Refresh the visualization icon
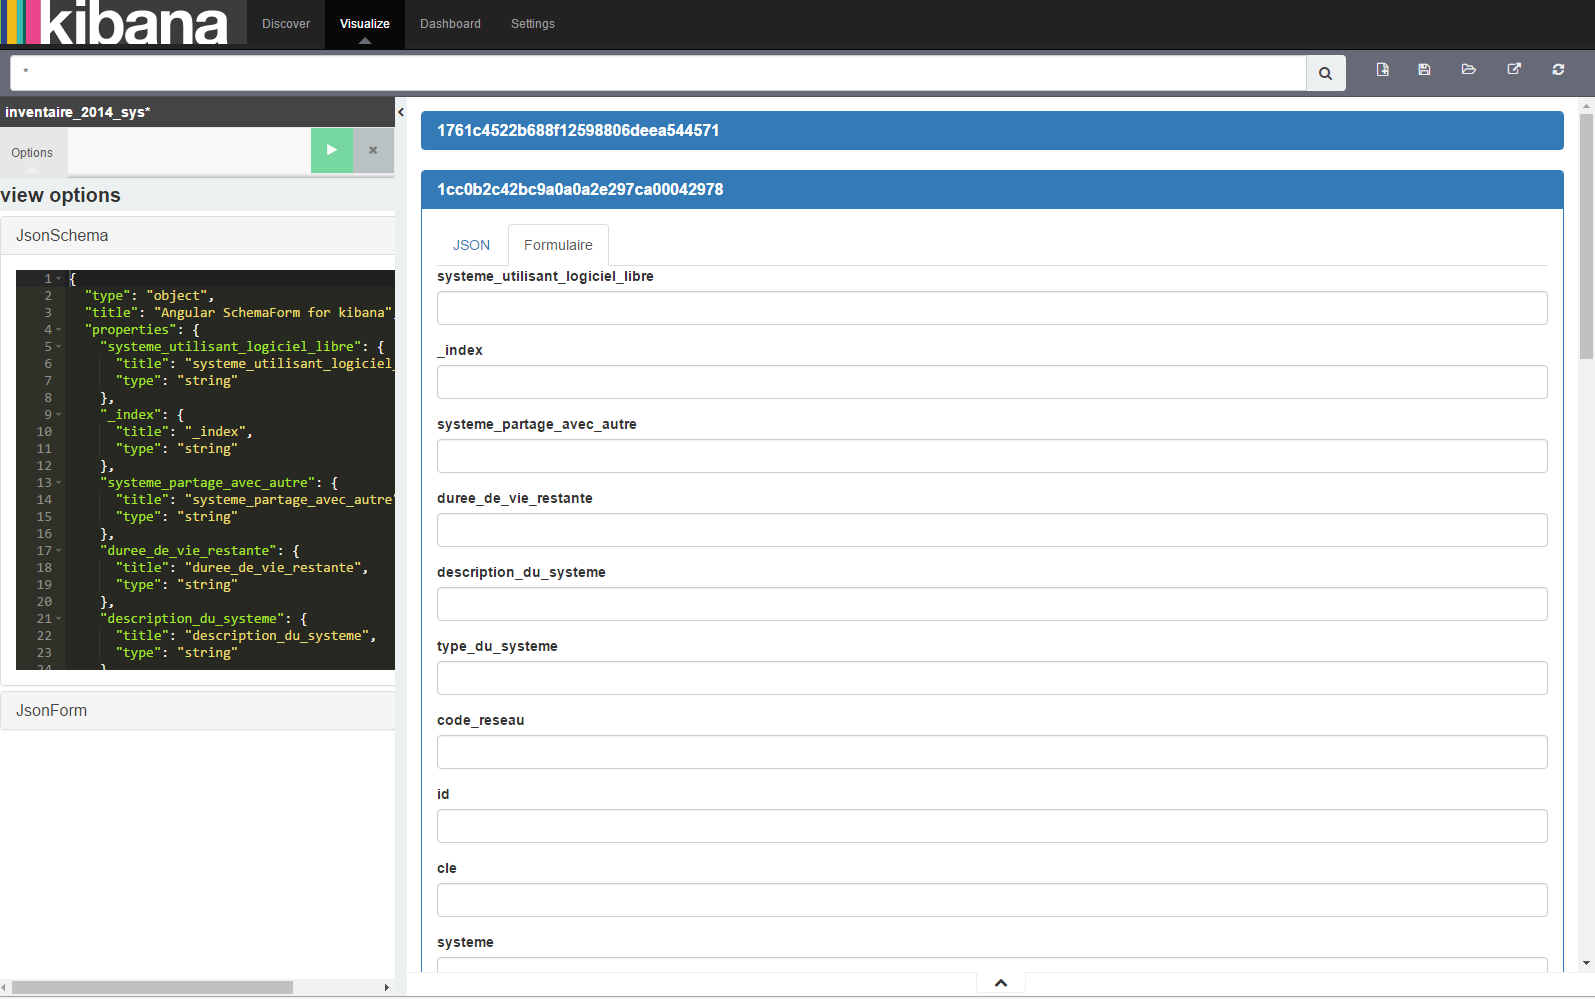 [x=1558, y=70]
